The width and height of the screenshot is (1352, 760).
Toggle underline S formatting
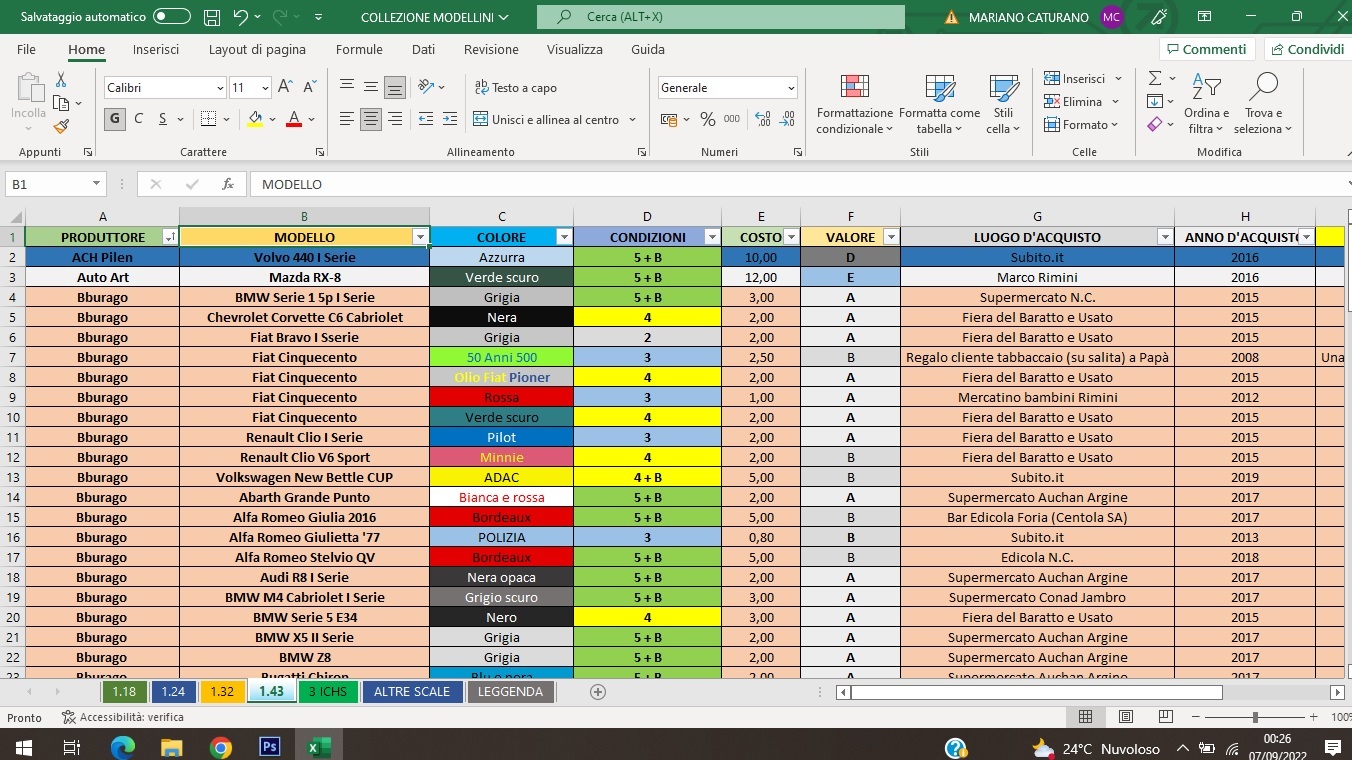(x=162, y=119)
